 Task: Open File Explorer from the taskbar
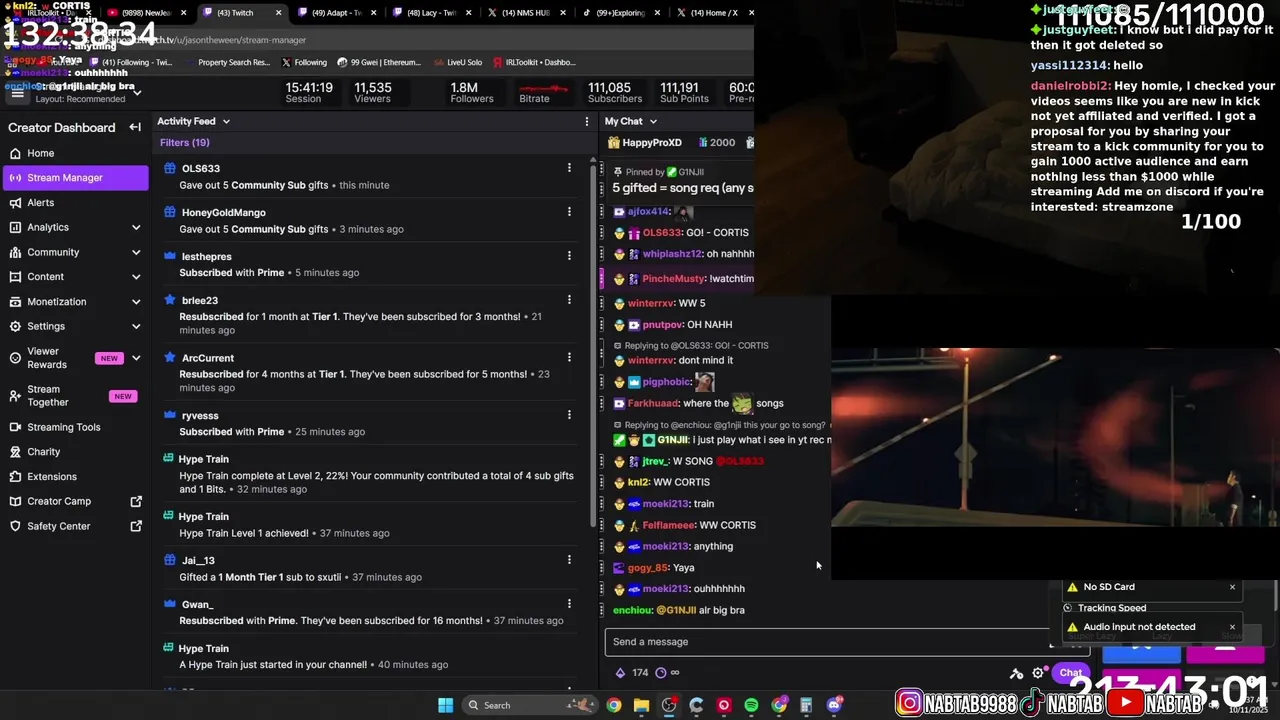641,705
